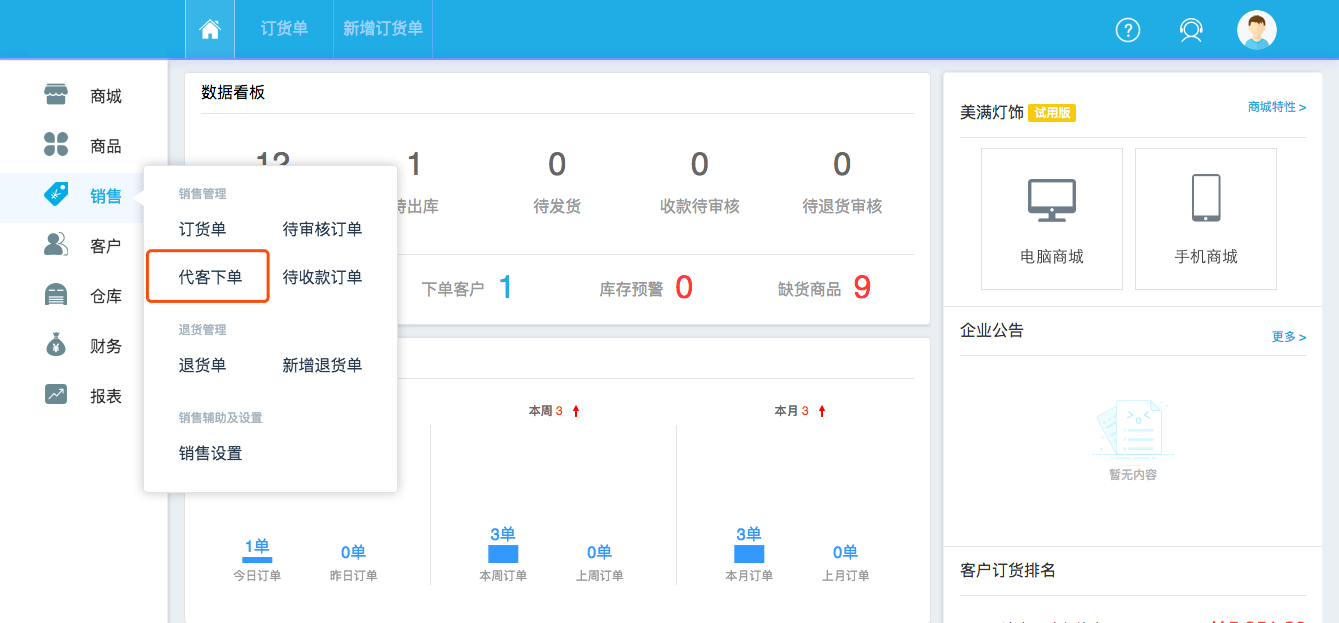Open the help question mark icon

[1128, 30]
